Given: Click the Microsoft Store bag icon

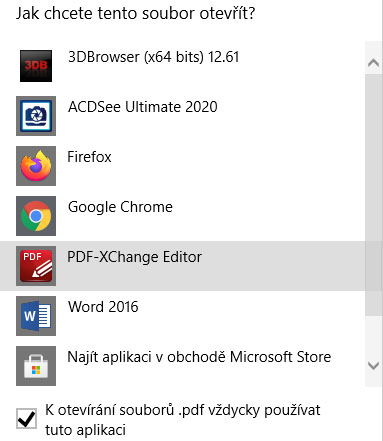Looking at the screenshot, I should (x=36, y=366).
